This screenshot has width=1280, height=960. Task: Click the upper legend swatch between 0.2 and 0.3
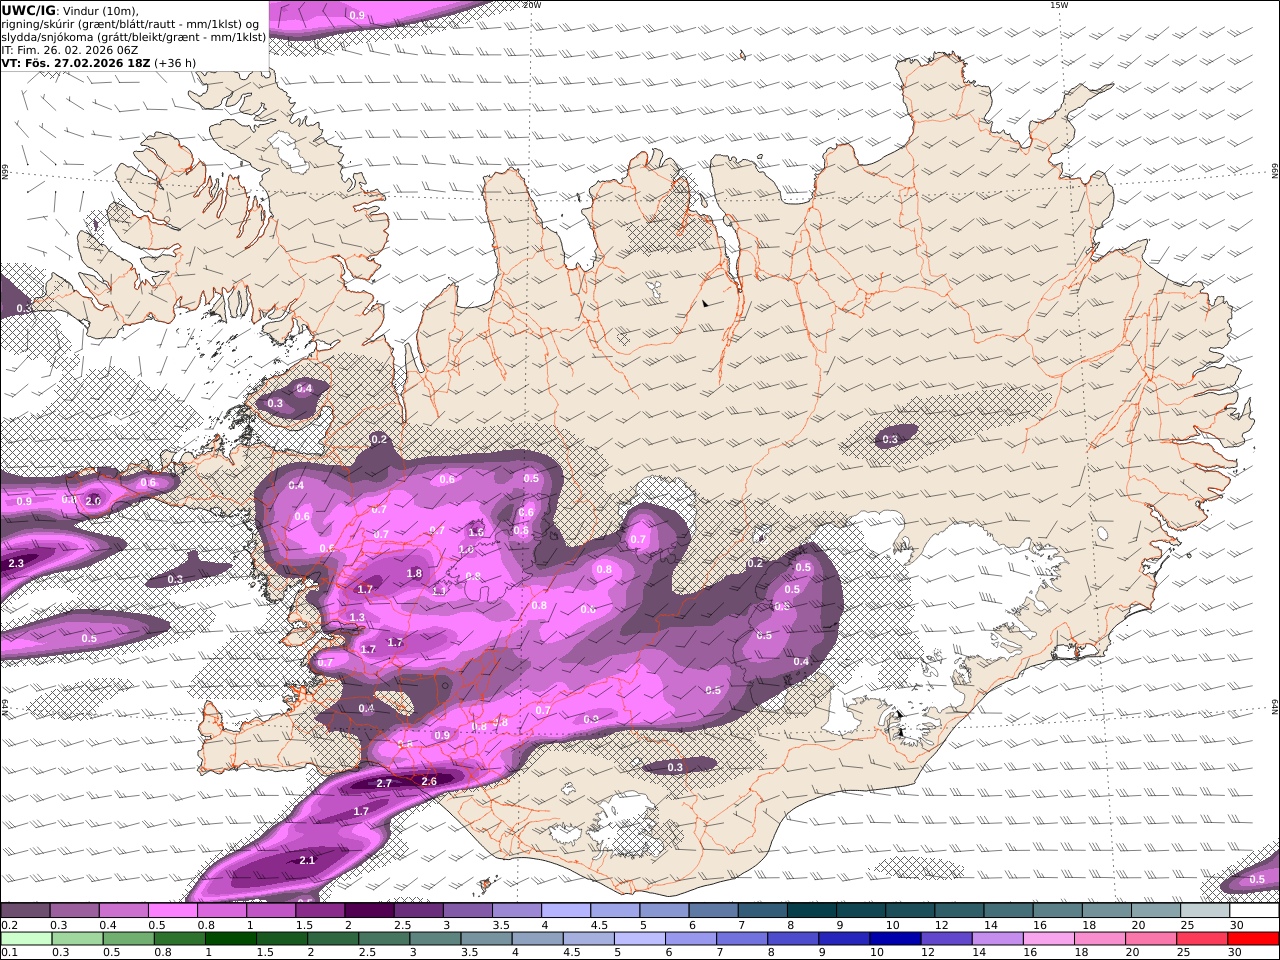click(25, 910)
